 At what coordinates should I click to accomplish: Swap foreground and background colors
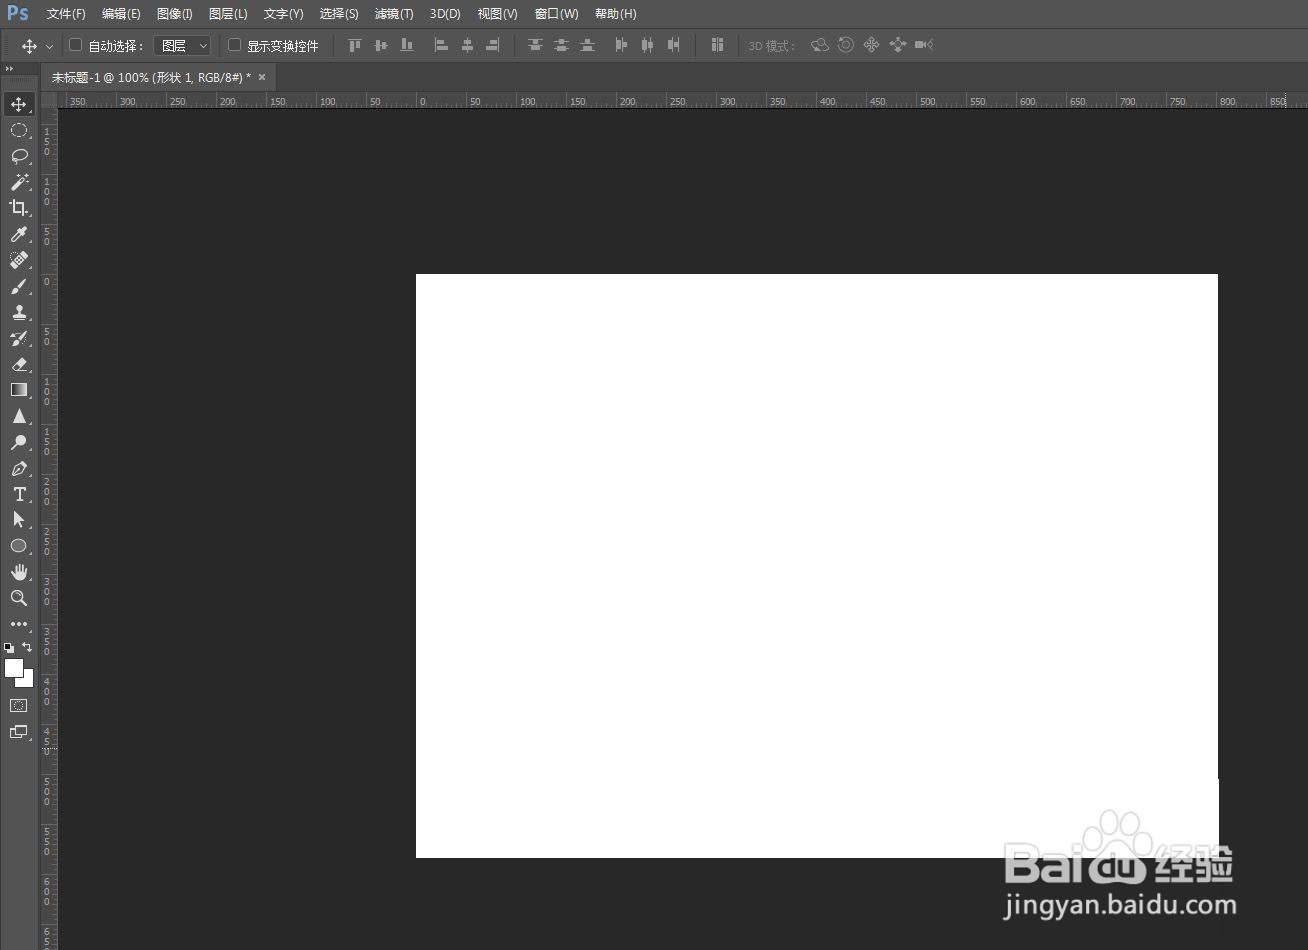(x=27, y=647)
